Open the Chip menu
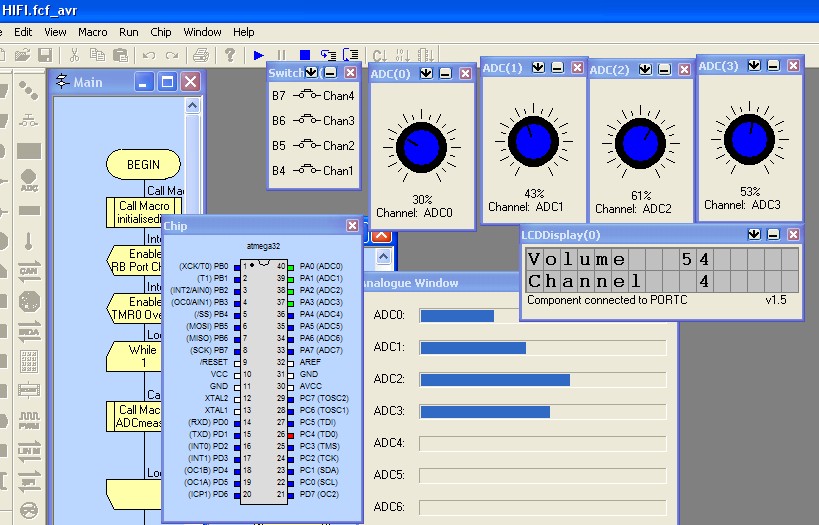This screenshot has height=525, width=819. coord(161,32)
